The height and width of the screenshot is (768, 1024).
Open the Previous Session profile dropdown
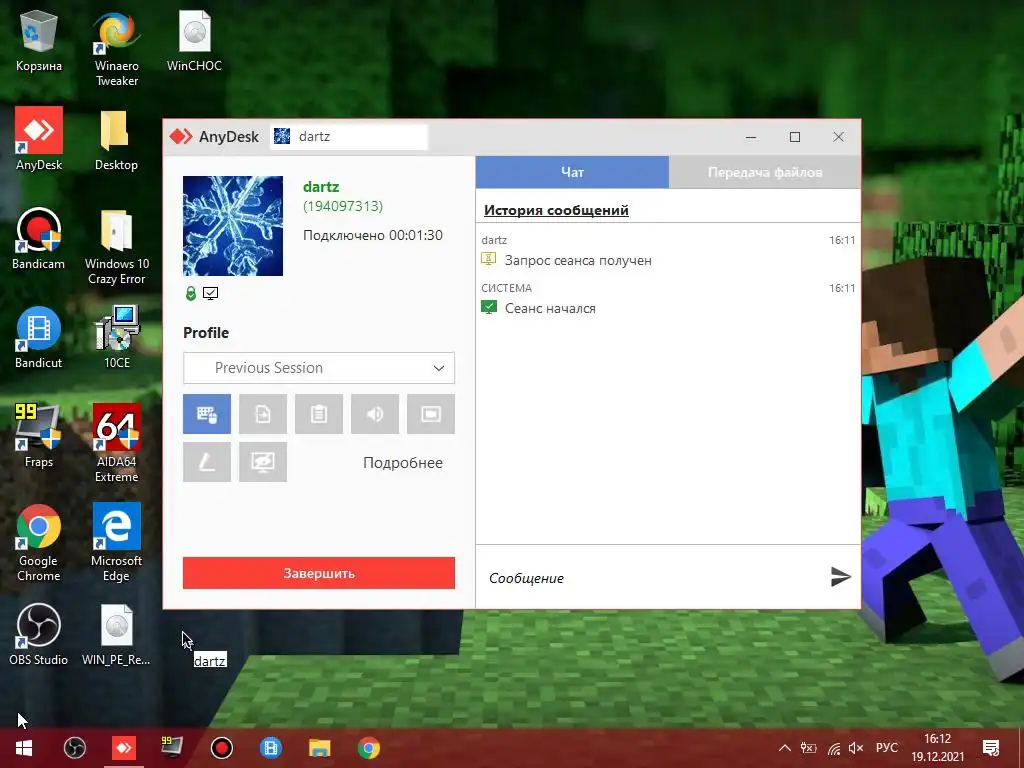319,368
